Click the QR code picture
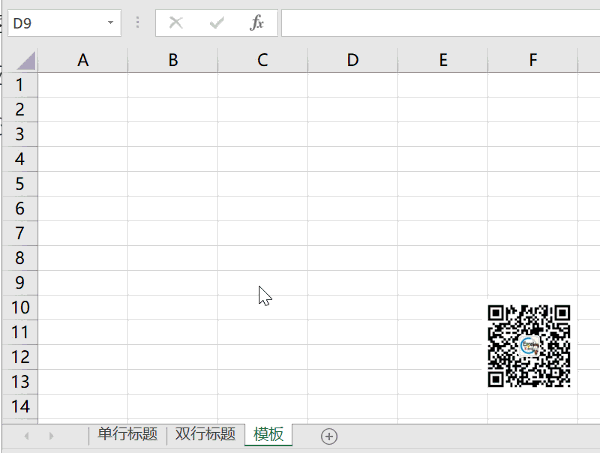Screen dimensions: 600x453 pos(529,346)
